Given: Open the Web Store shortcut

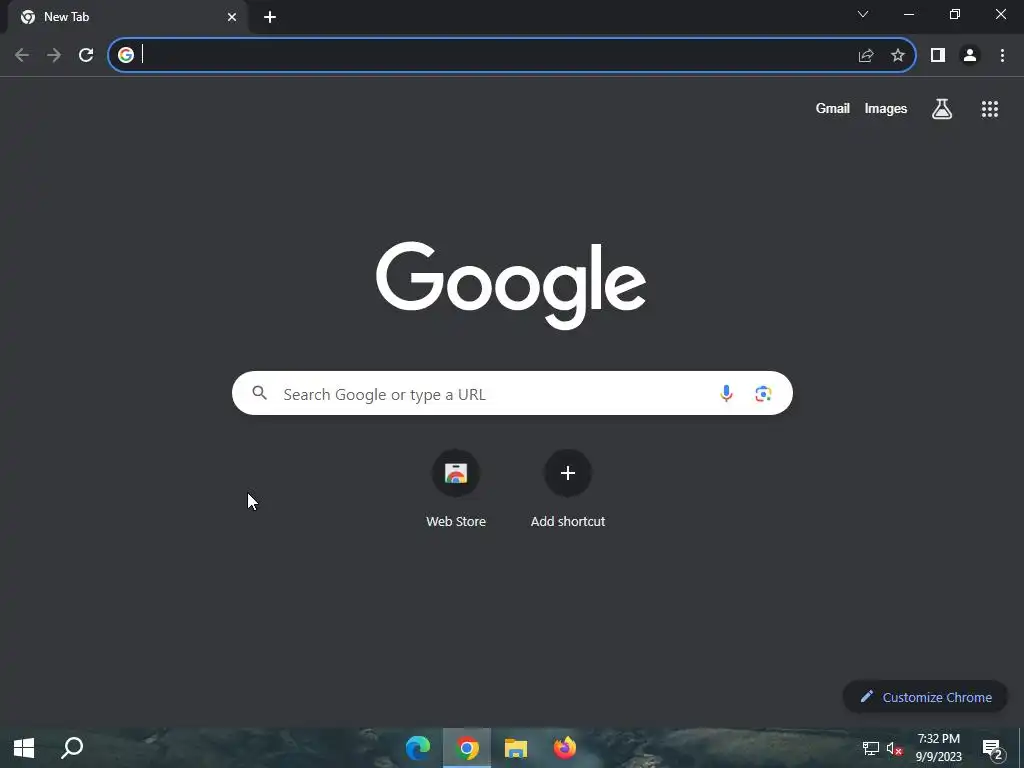Looking at the screenshot, I should (456, 489).
